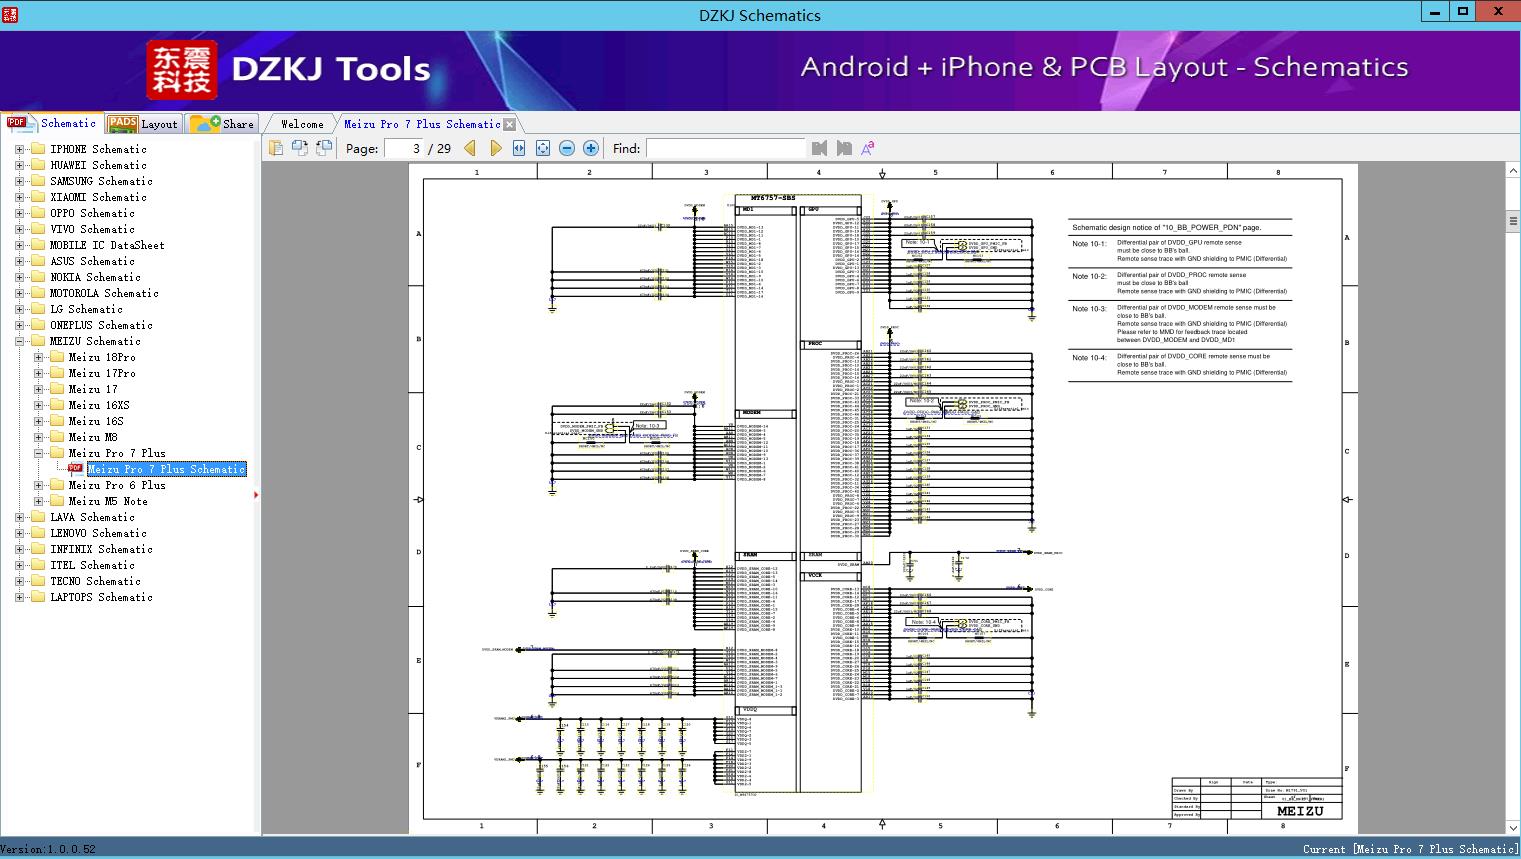The image size is (1521, 859).
Task: Click the DZKJ app icon in title bar
Action: click(10, 14)
